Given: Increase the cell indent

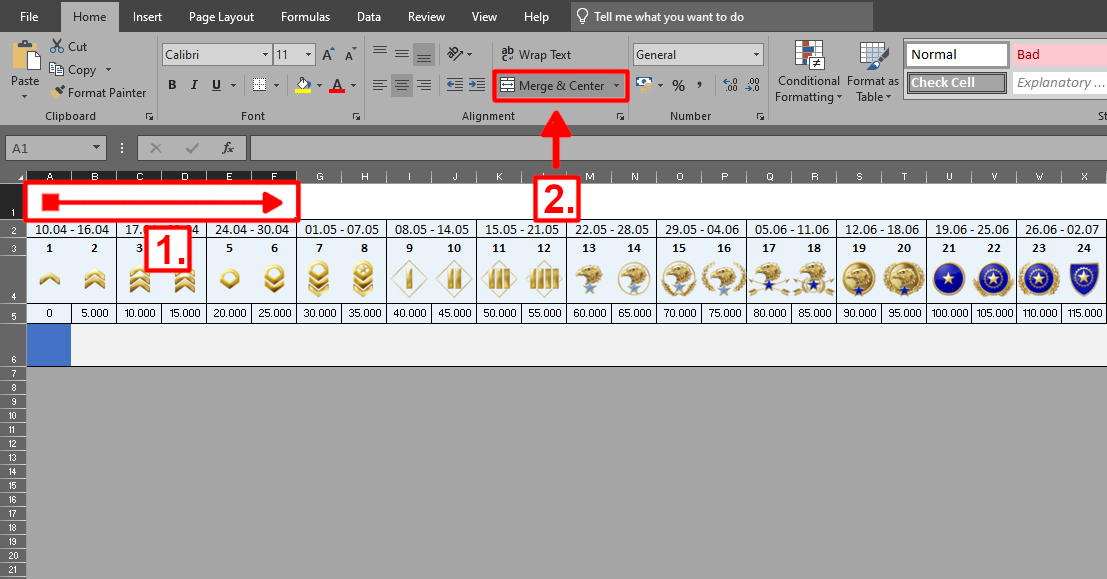Looking at the screenshot, I should click(477, 85).
